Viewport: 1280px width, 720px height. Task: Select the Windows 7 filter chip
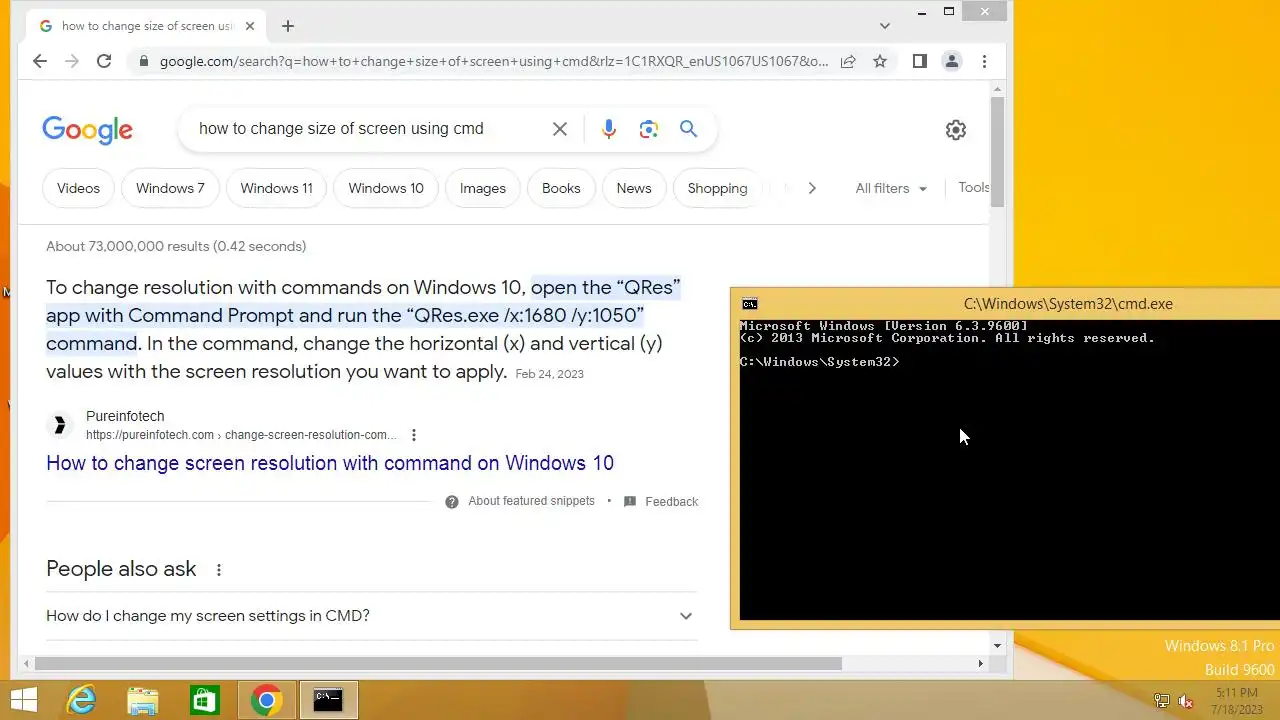170,188
